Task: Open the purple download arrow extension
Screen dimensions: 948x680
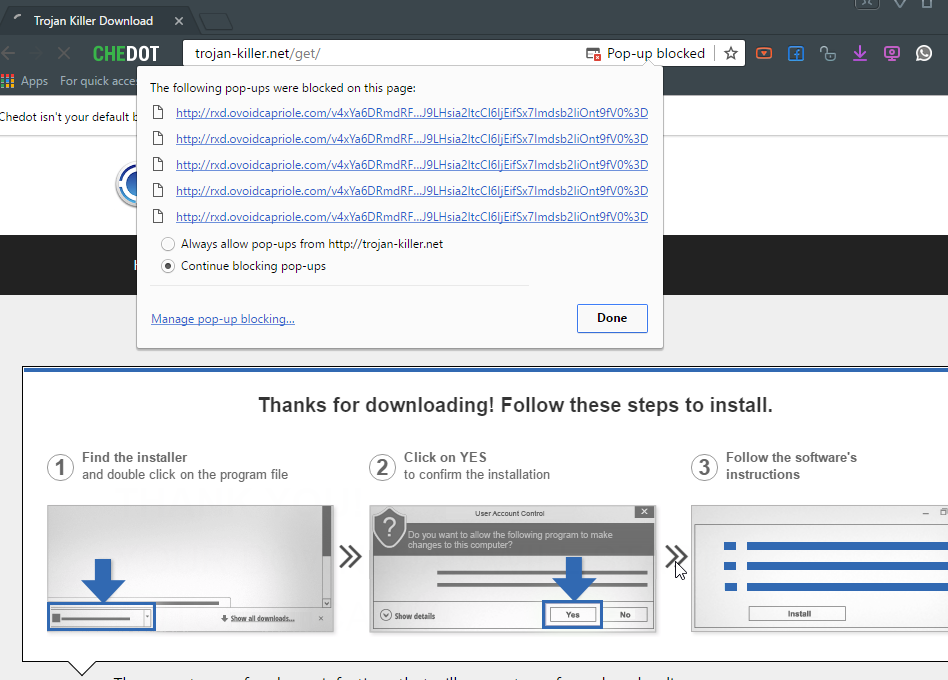Action: [860, 54]
